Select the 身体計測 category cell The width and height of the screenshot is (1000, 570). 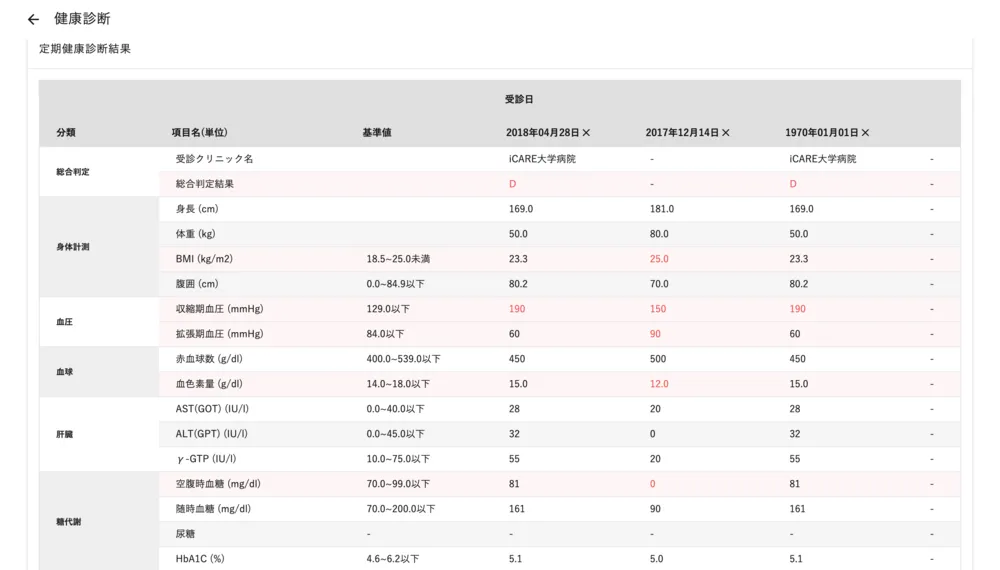[73, 247]
